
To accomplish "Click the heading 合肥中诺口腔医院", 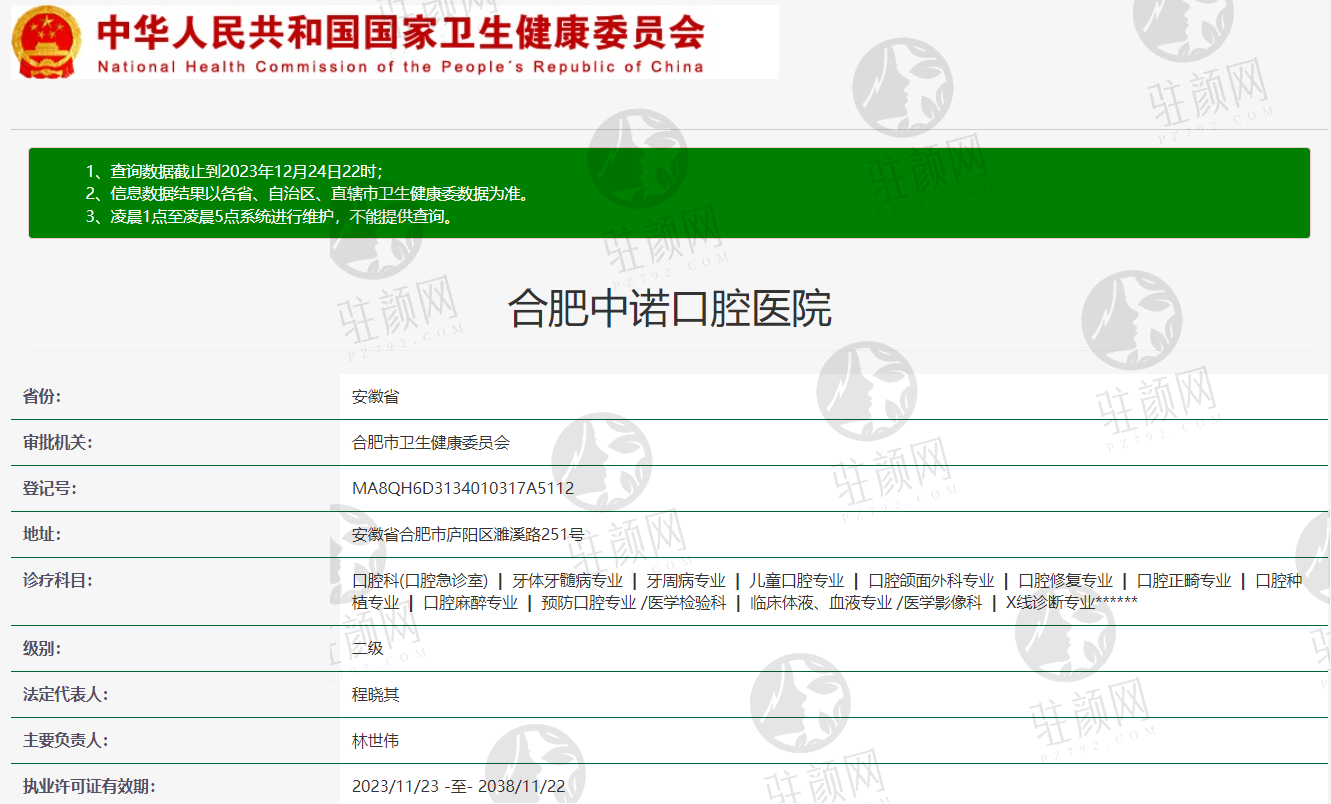I will [670, 308].
